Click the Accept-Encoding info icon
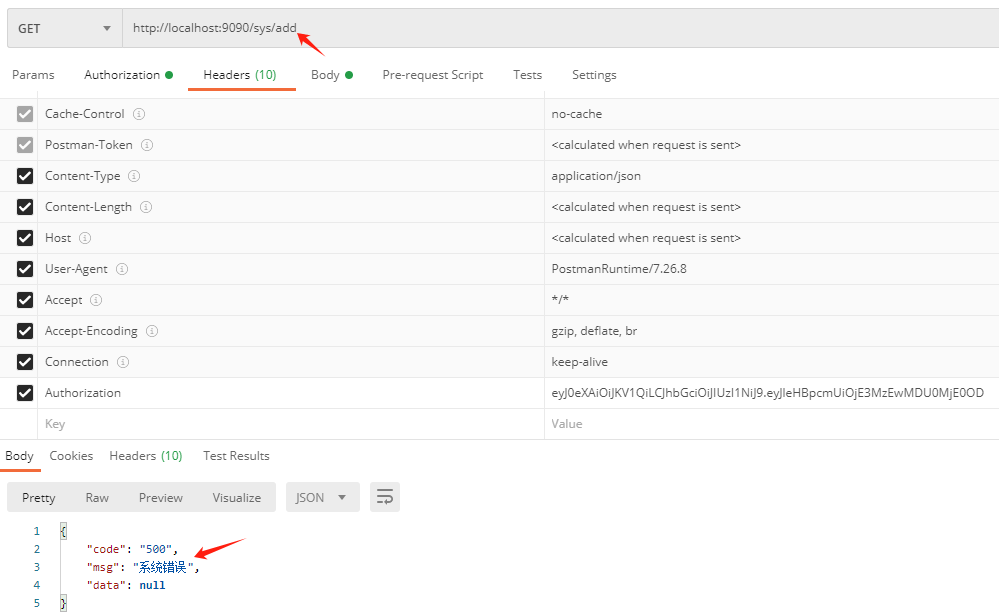 (152, 331)
